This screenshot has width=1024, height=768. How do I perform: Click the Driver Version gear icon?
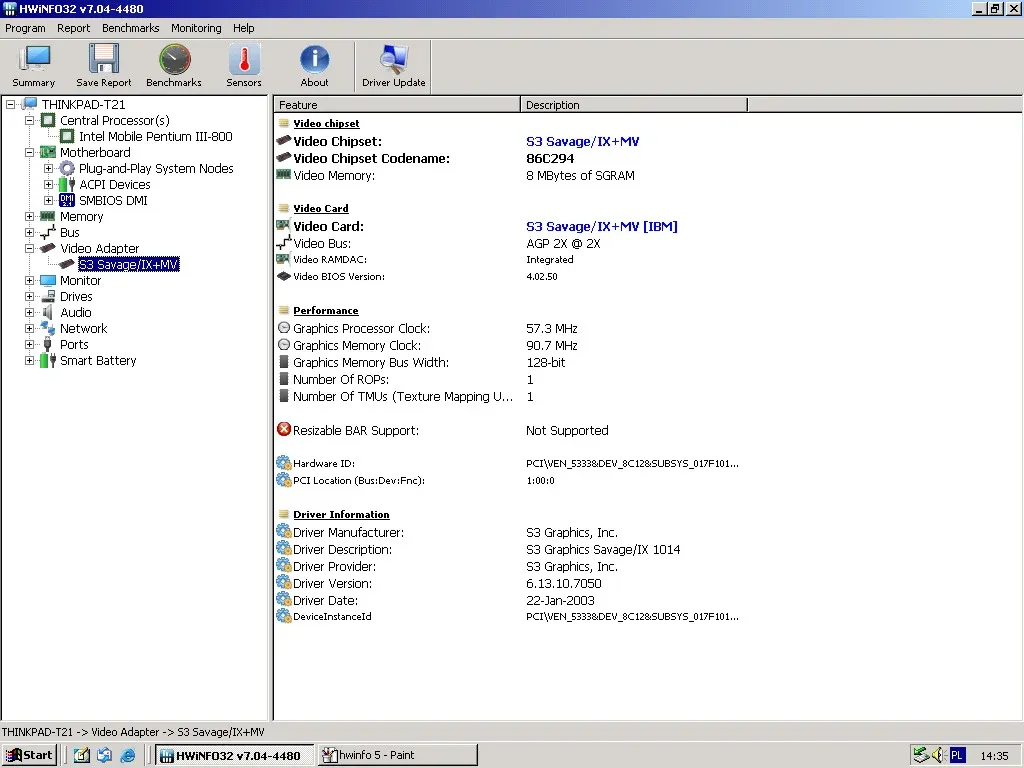coord(284,583)
